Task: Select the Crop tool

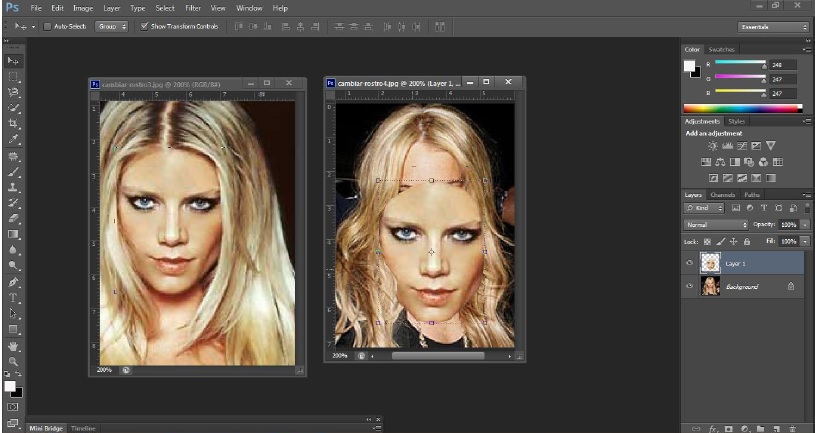Action: click(x=14, y=123)
